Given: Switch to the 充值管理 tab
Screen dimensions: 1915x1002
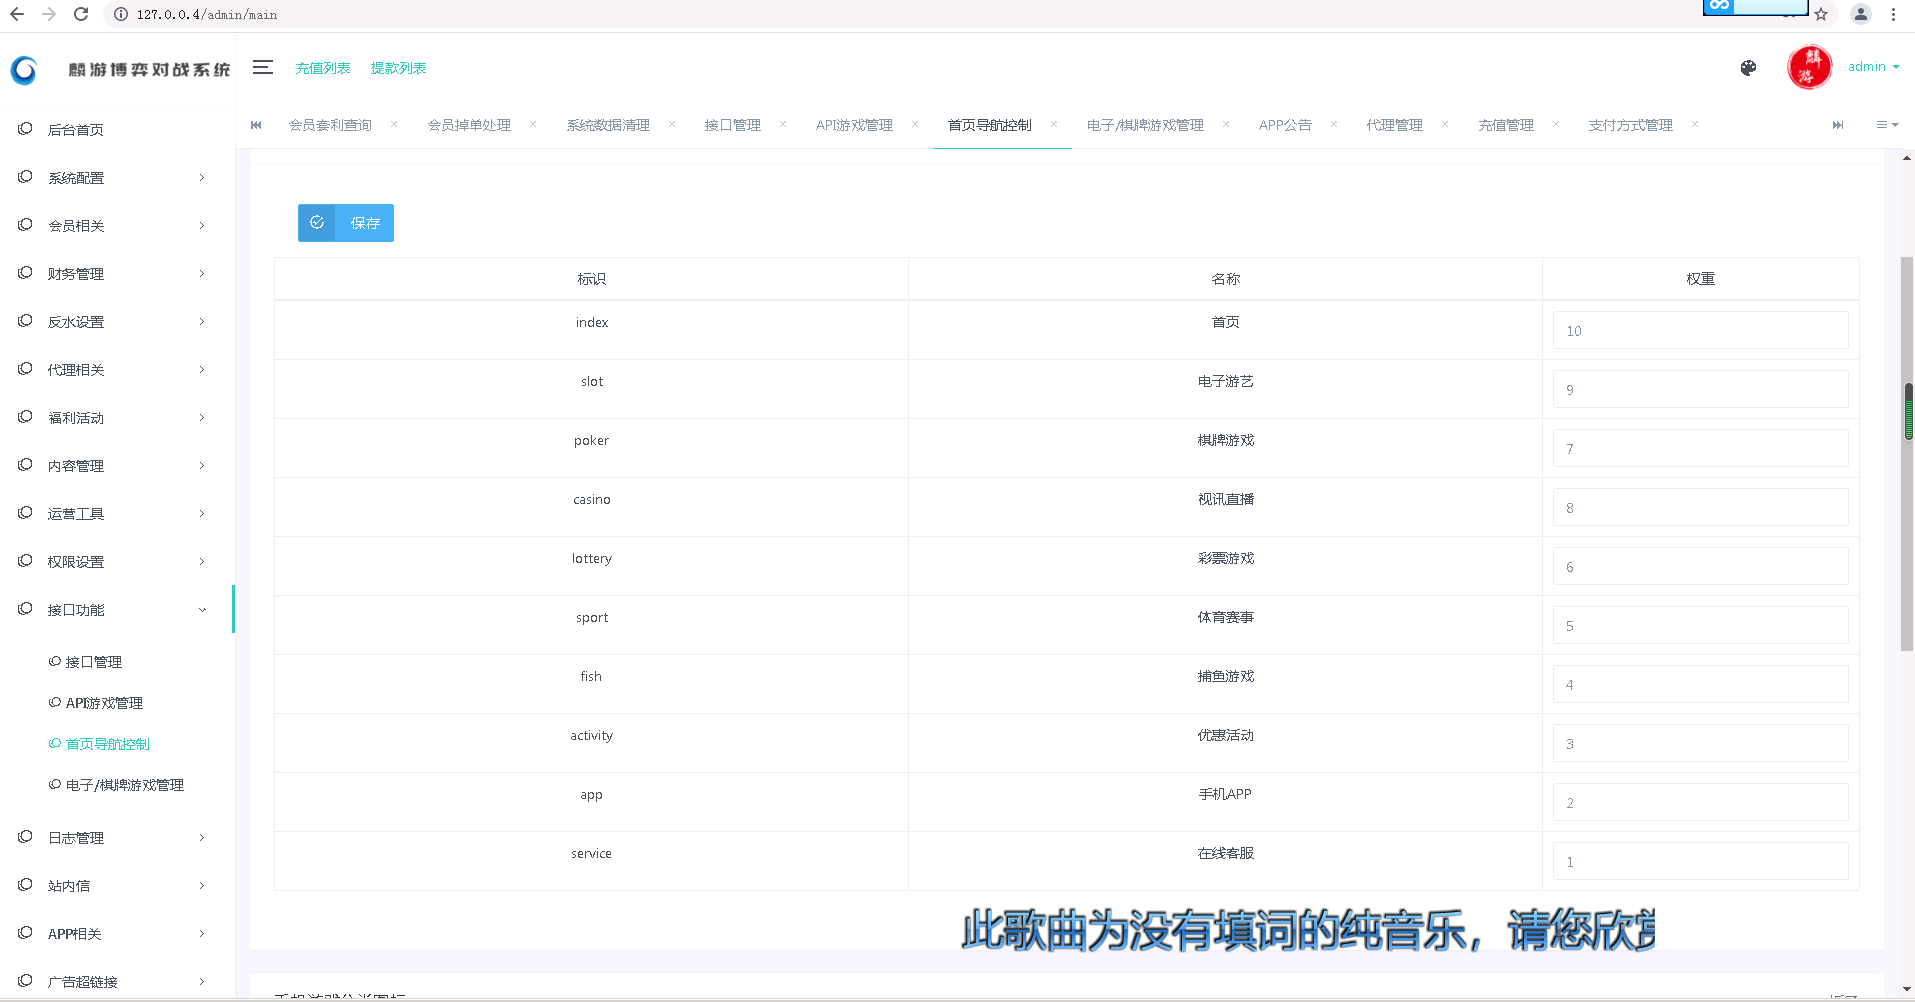Looking at the screenshot, I should click(x=1505, y=125).
